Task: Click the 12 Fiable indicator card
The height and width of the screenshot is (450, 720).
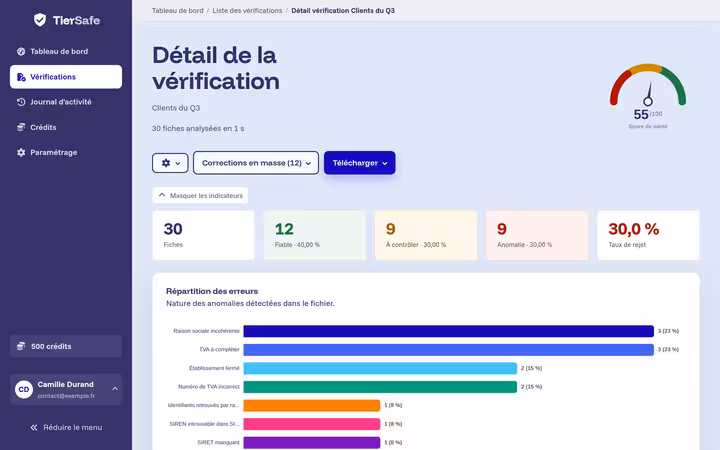Action: 315,236
